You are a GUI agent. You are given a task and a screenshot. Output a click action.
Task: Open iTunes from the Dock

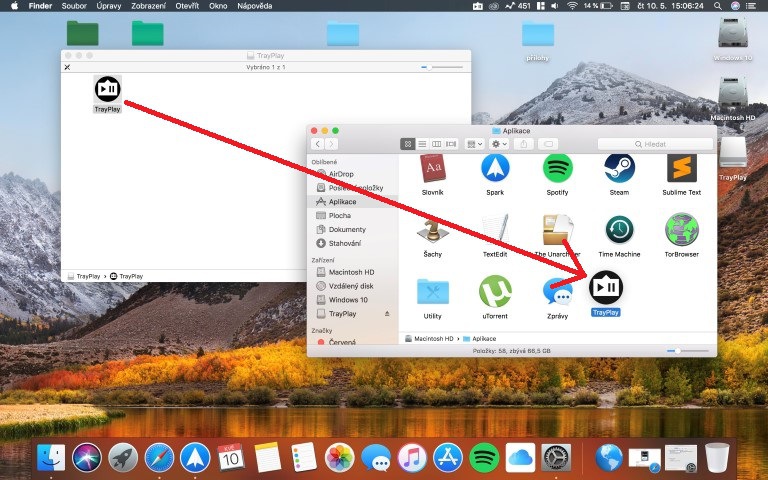pyautogui.click(x=411, y=458)
